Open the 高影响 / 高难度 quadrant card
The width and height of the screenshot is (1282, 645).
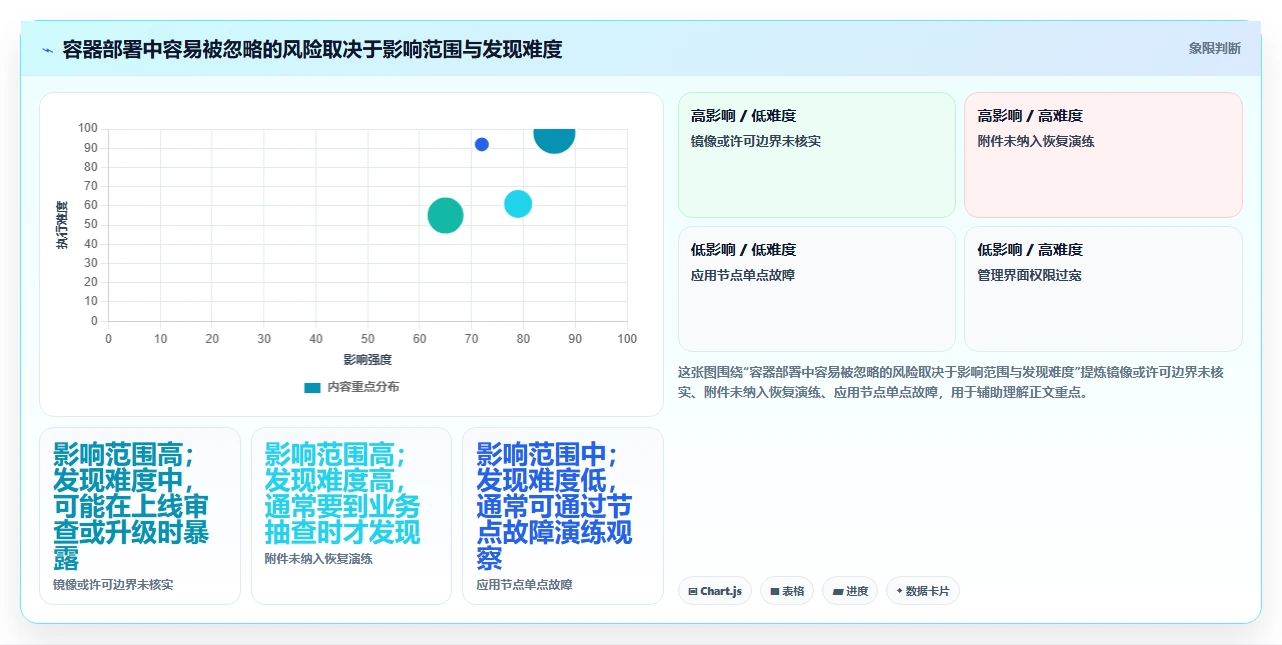(1103, 155)
